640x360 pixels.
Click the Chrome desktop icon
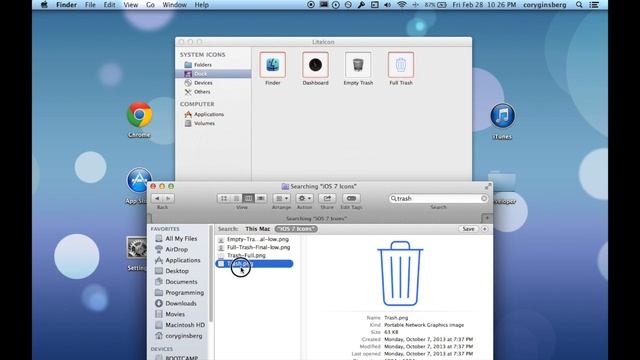coord(139,115)
